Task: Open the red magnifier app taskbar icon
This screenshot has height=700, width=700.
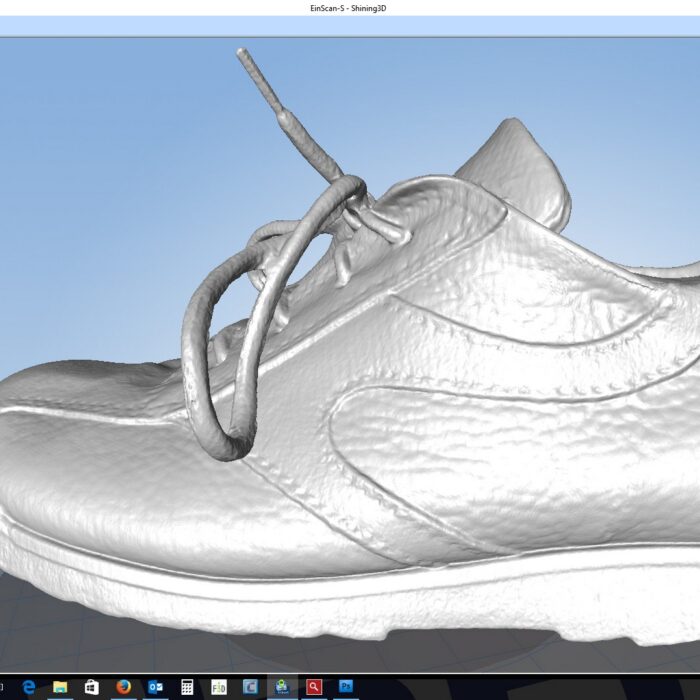Action: pyautogui.click(x=314, y=687)
